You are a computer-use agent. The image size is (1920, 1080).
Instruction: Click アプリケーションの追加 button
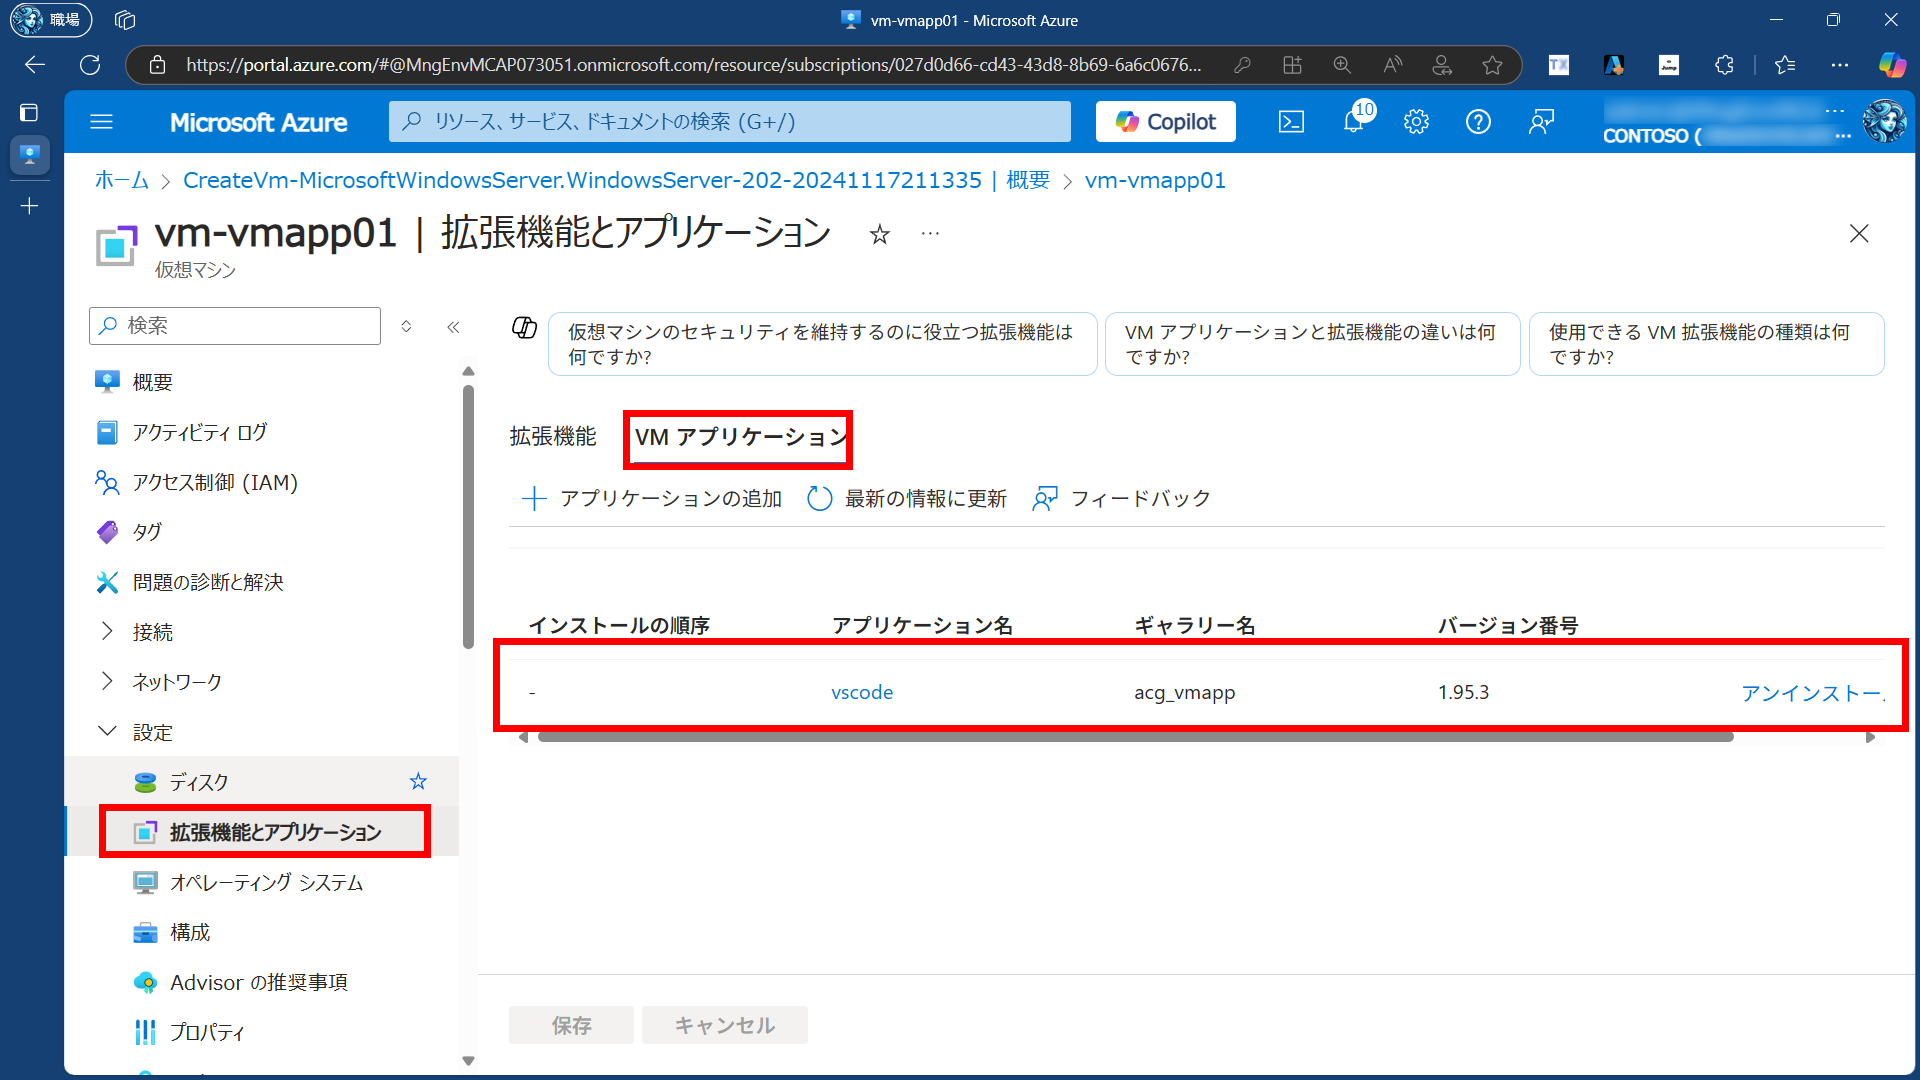click(652, 498)
